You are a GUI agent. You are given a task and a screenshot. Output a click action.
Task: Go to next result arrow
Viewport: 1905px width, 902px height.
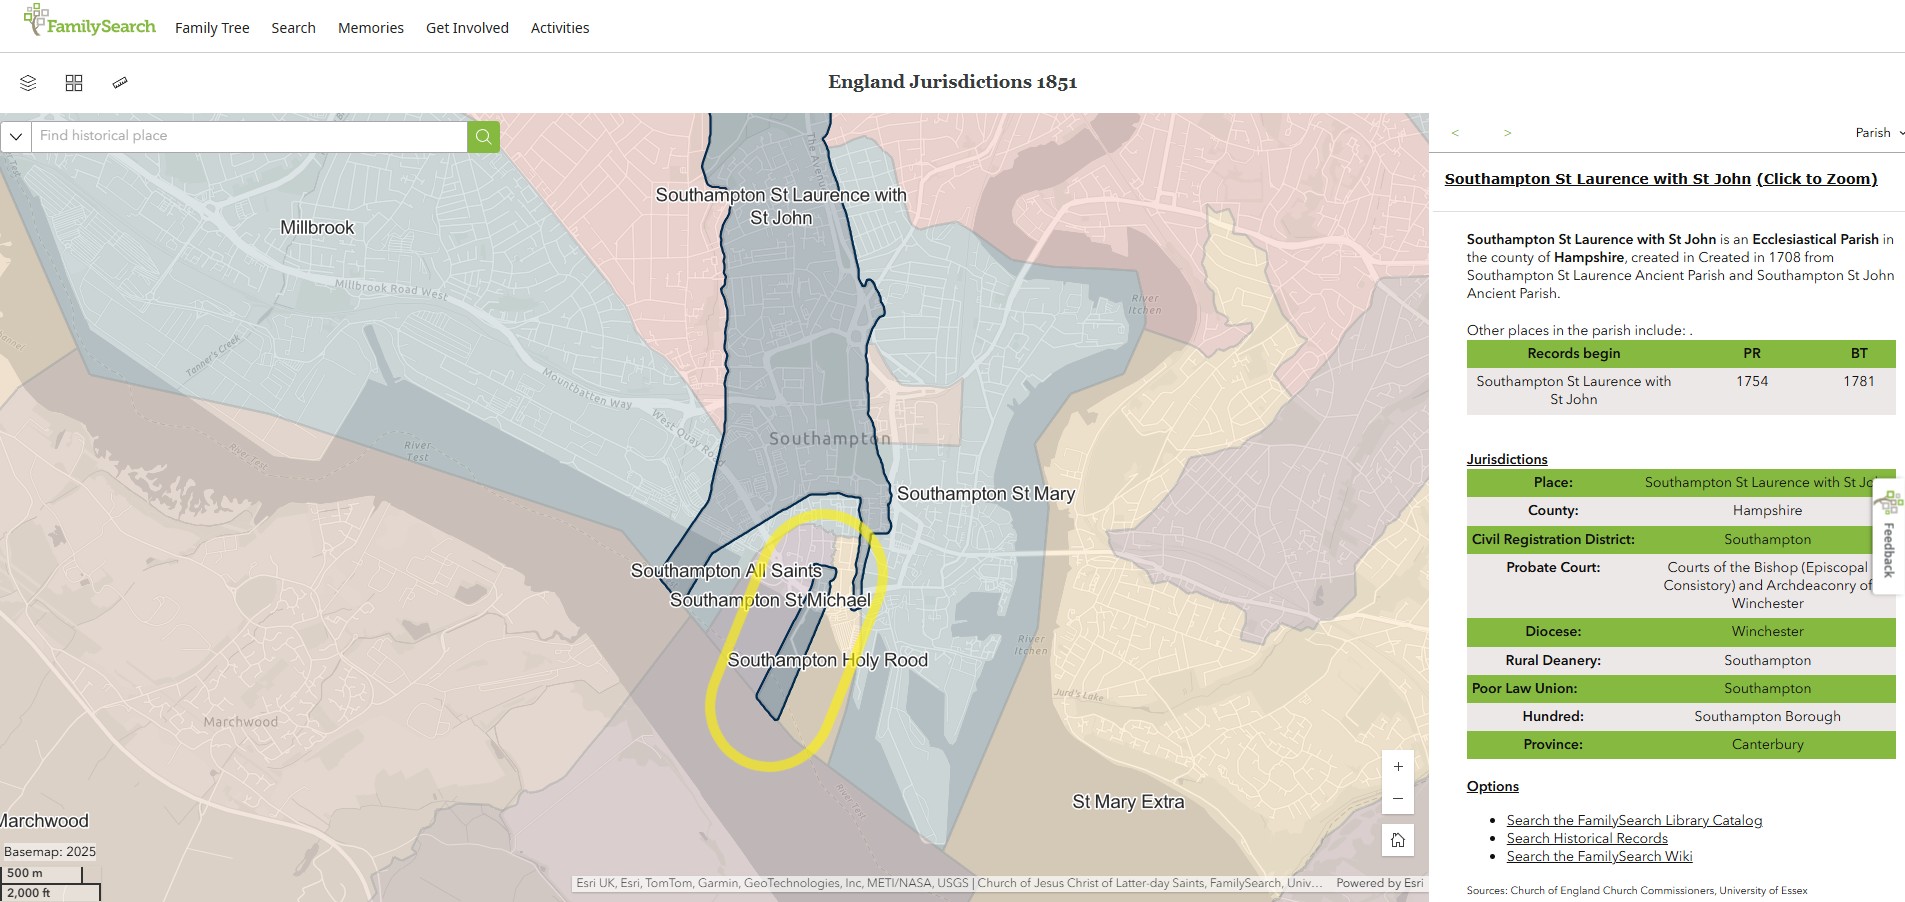coord(1507,133)
